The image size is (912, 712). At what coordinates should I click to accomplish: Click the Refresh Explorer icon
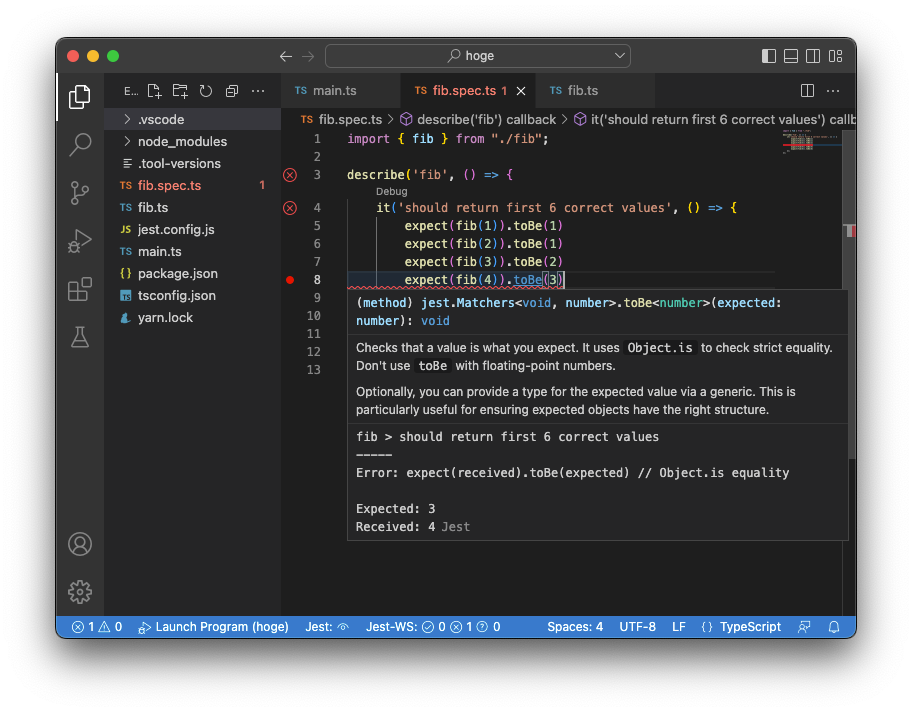pyautogui.click(x=206, y=91)
